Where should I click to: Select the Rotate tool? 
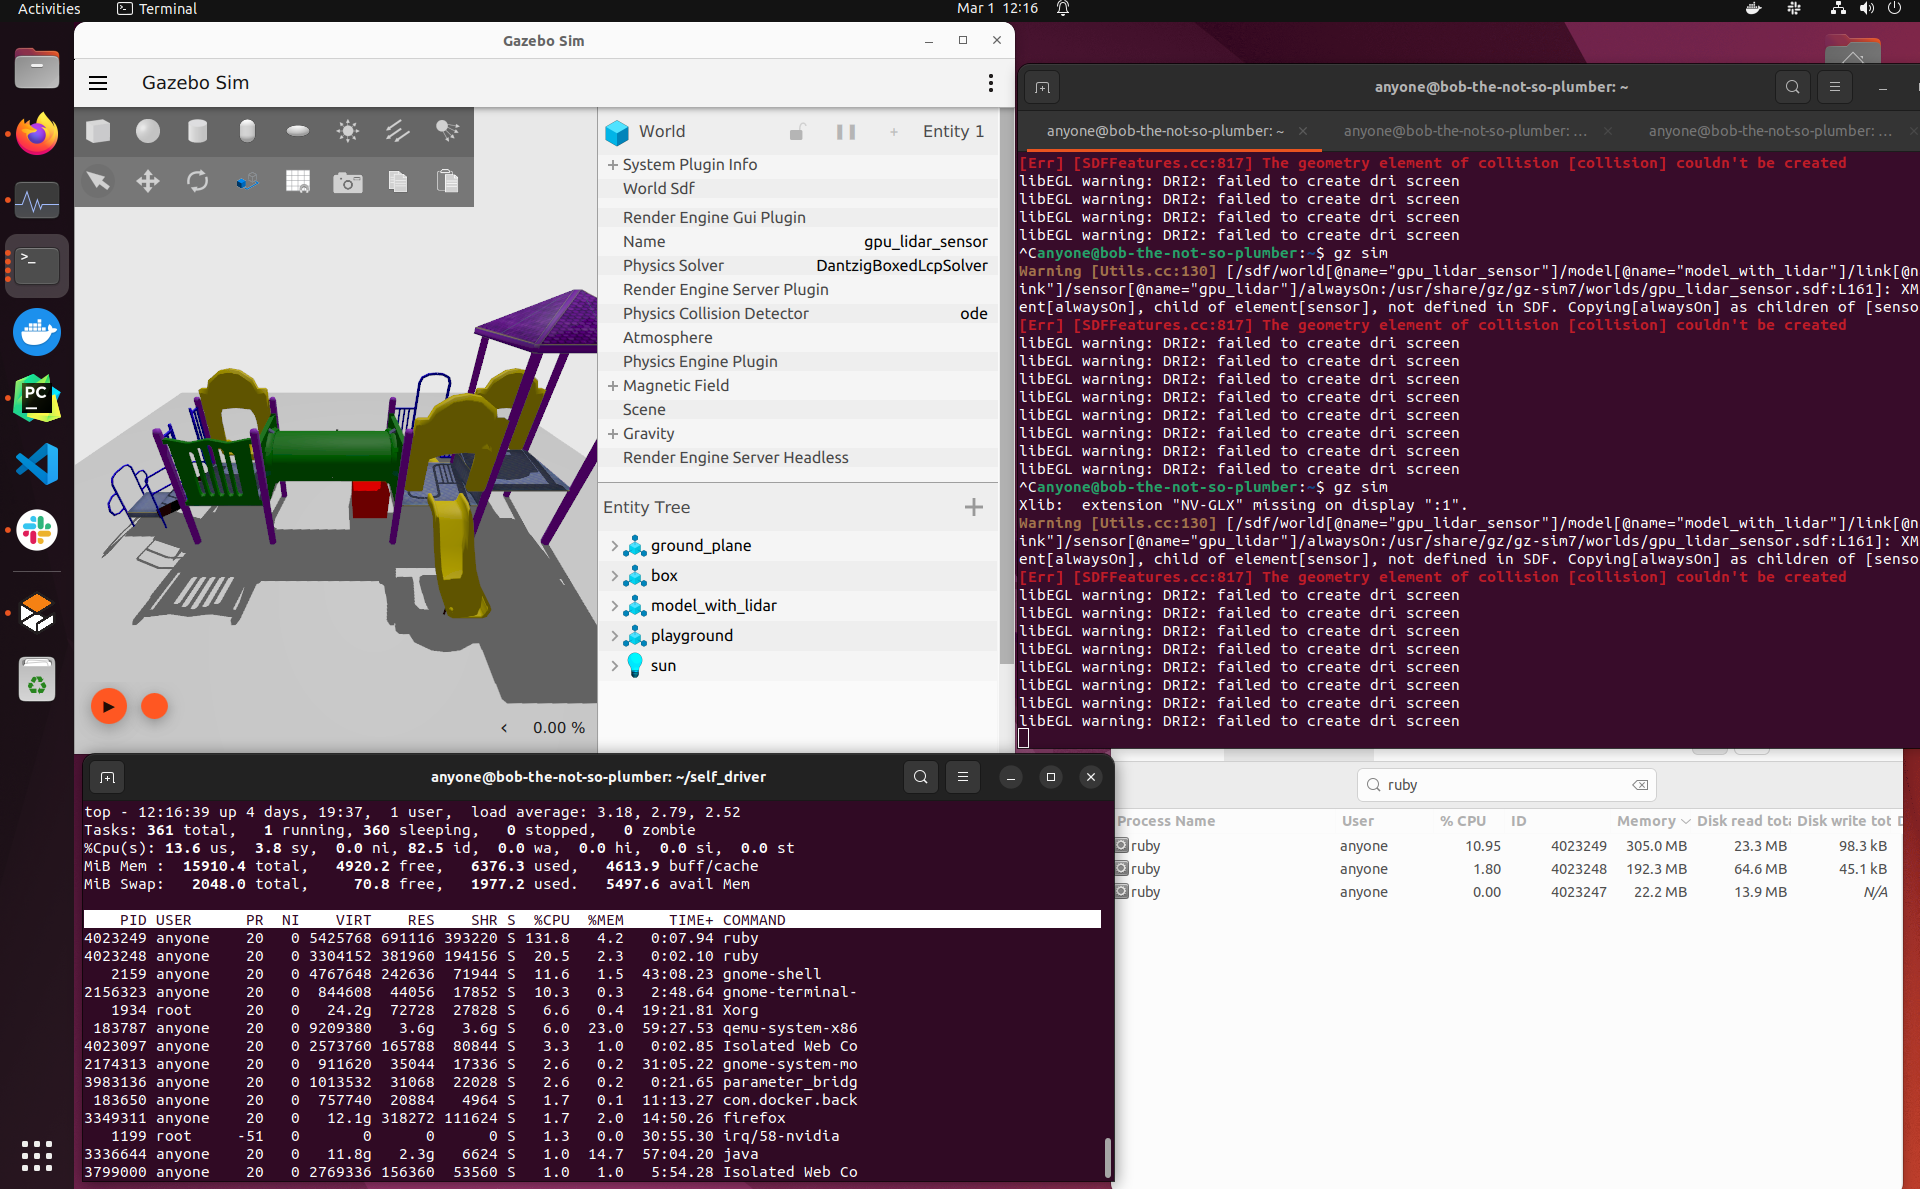point(197,181)
